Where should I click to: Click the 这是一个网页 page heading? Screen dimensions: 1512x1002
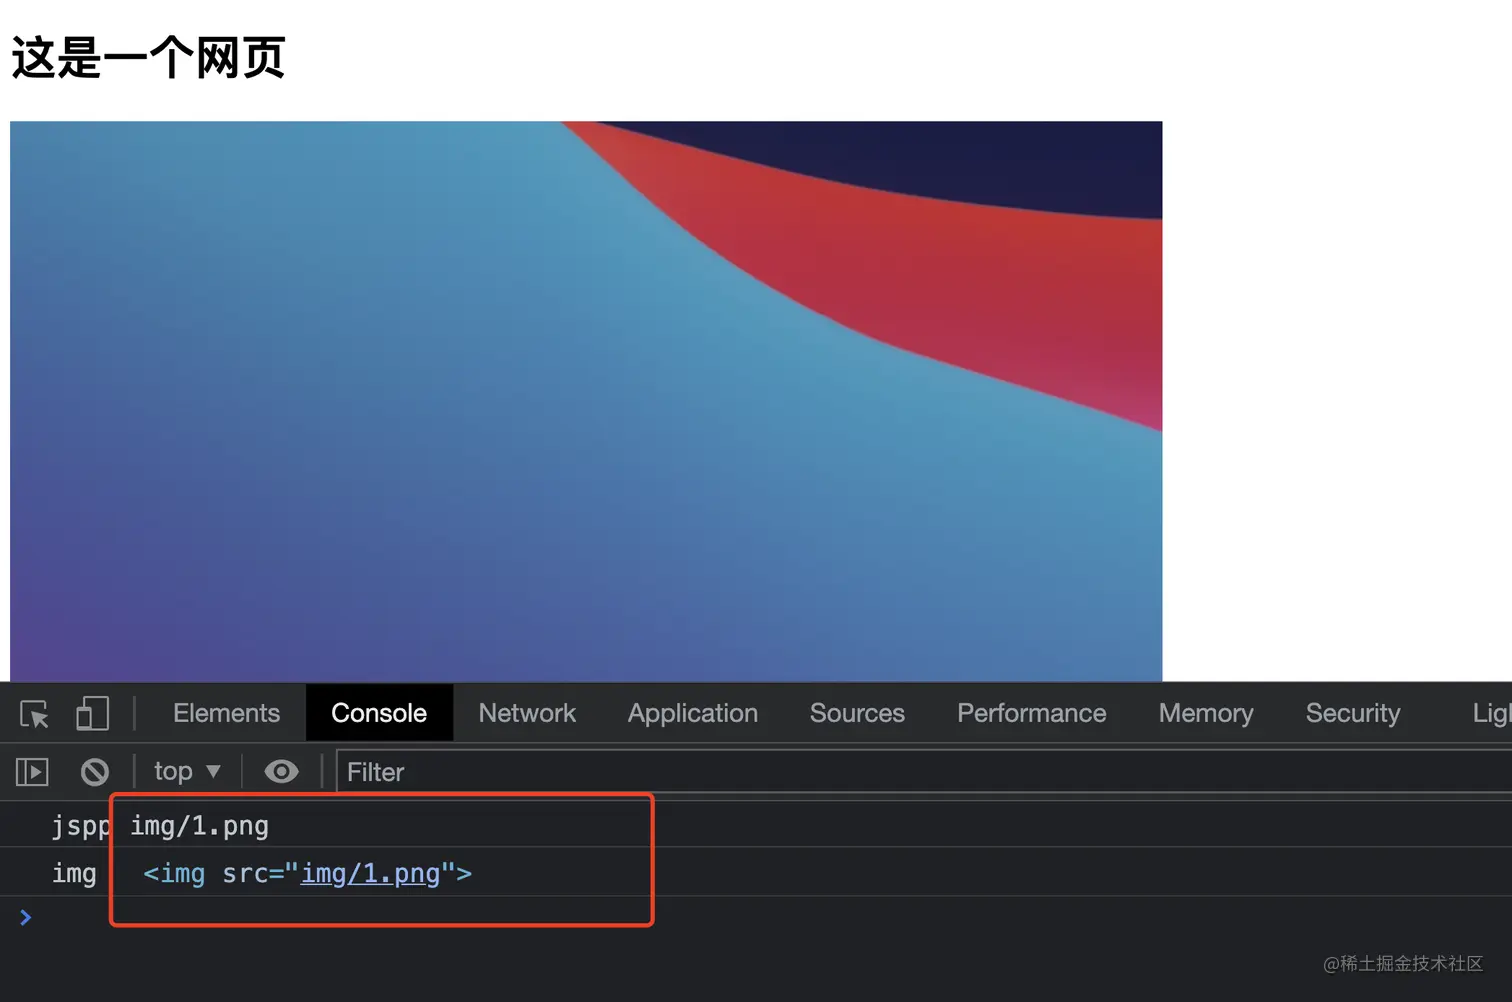tap(148, 57)
